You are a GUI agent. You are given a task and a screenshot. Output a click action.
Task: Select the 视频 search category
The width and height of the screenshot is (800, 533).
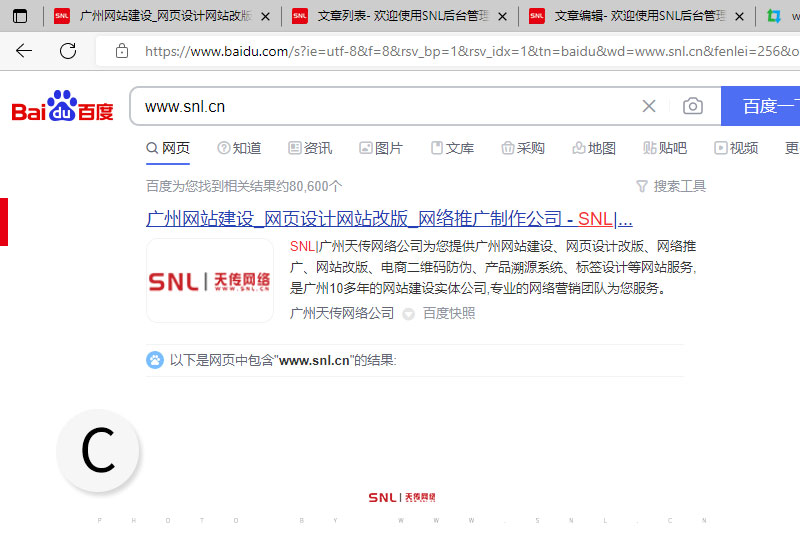click(x=736, y=148)
